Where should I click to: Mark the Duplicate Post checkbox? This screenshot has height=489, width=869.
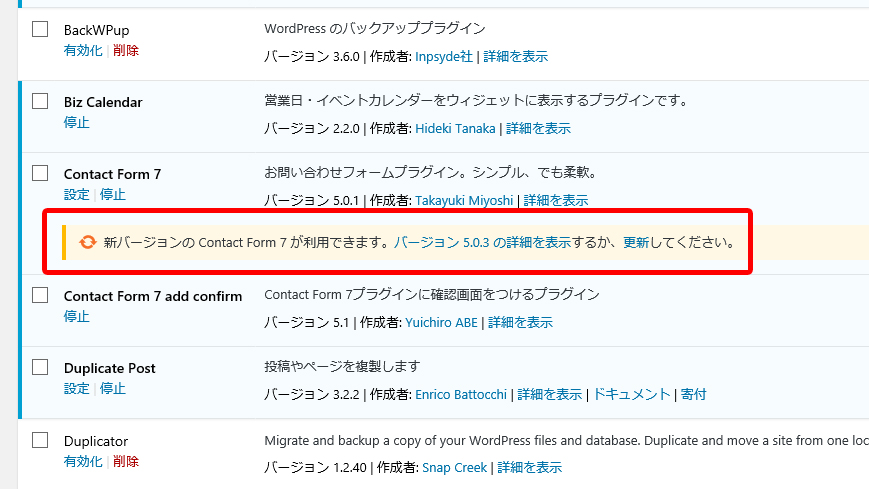tap(40, 367)
